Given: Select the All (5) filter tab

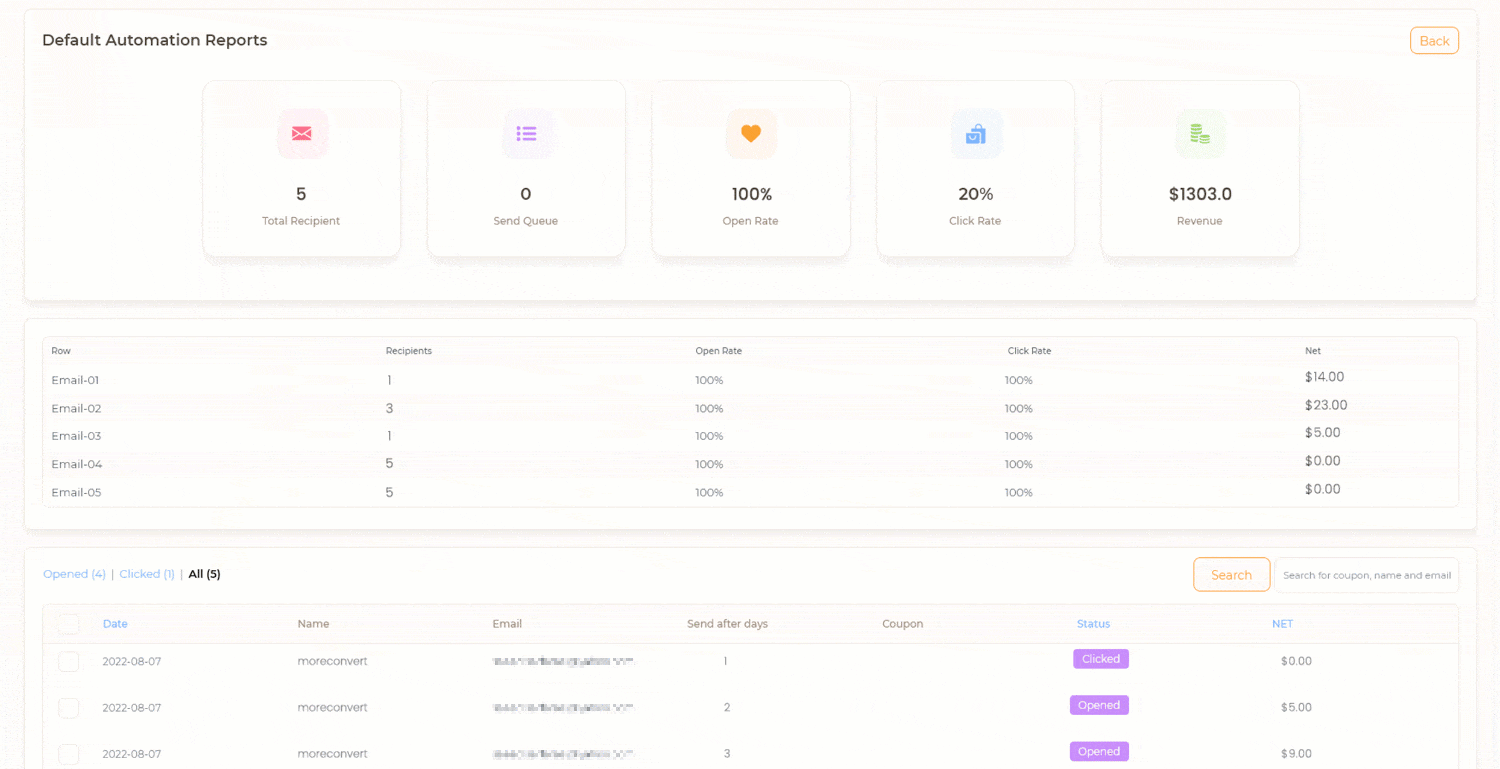Looking at the screenshot, I should [204, 574].
